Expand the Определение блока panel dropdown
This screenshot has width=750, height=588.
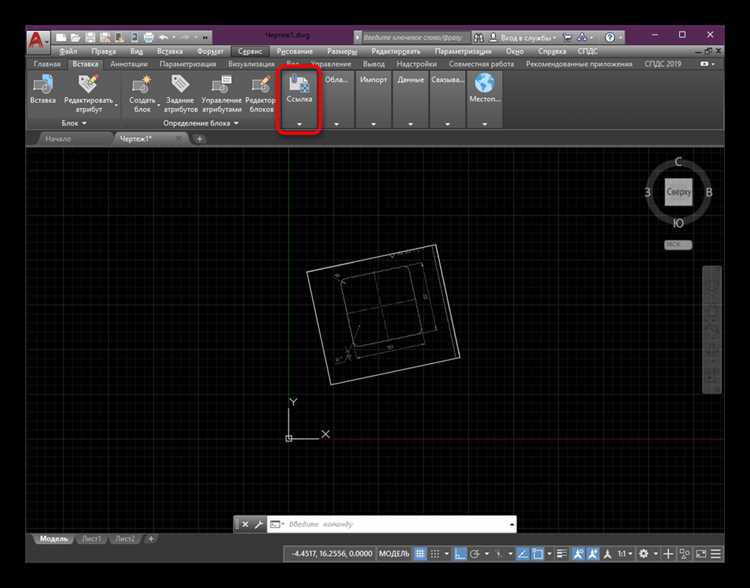pos(200,123)
